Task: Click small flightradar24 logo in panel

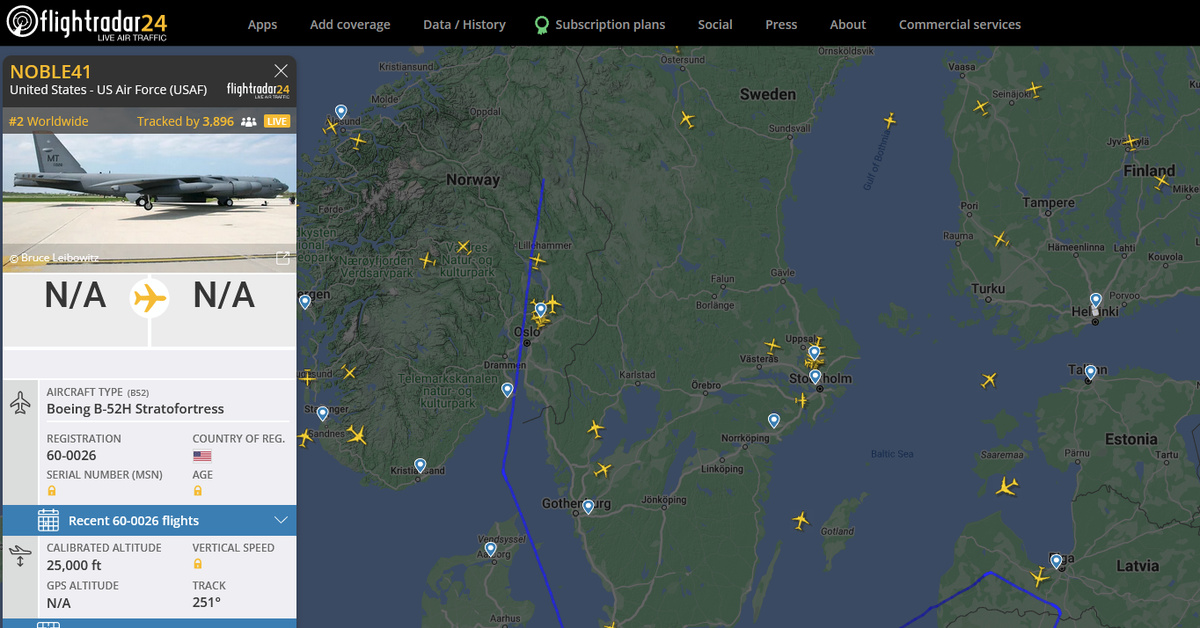Action: [x=258, y=90]
